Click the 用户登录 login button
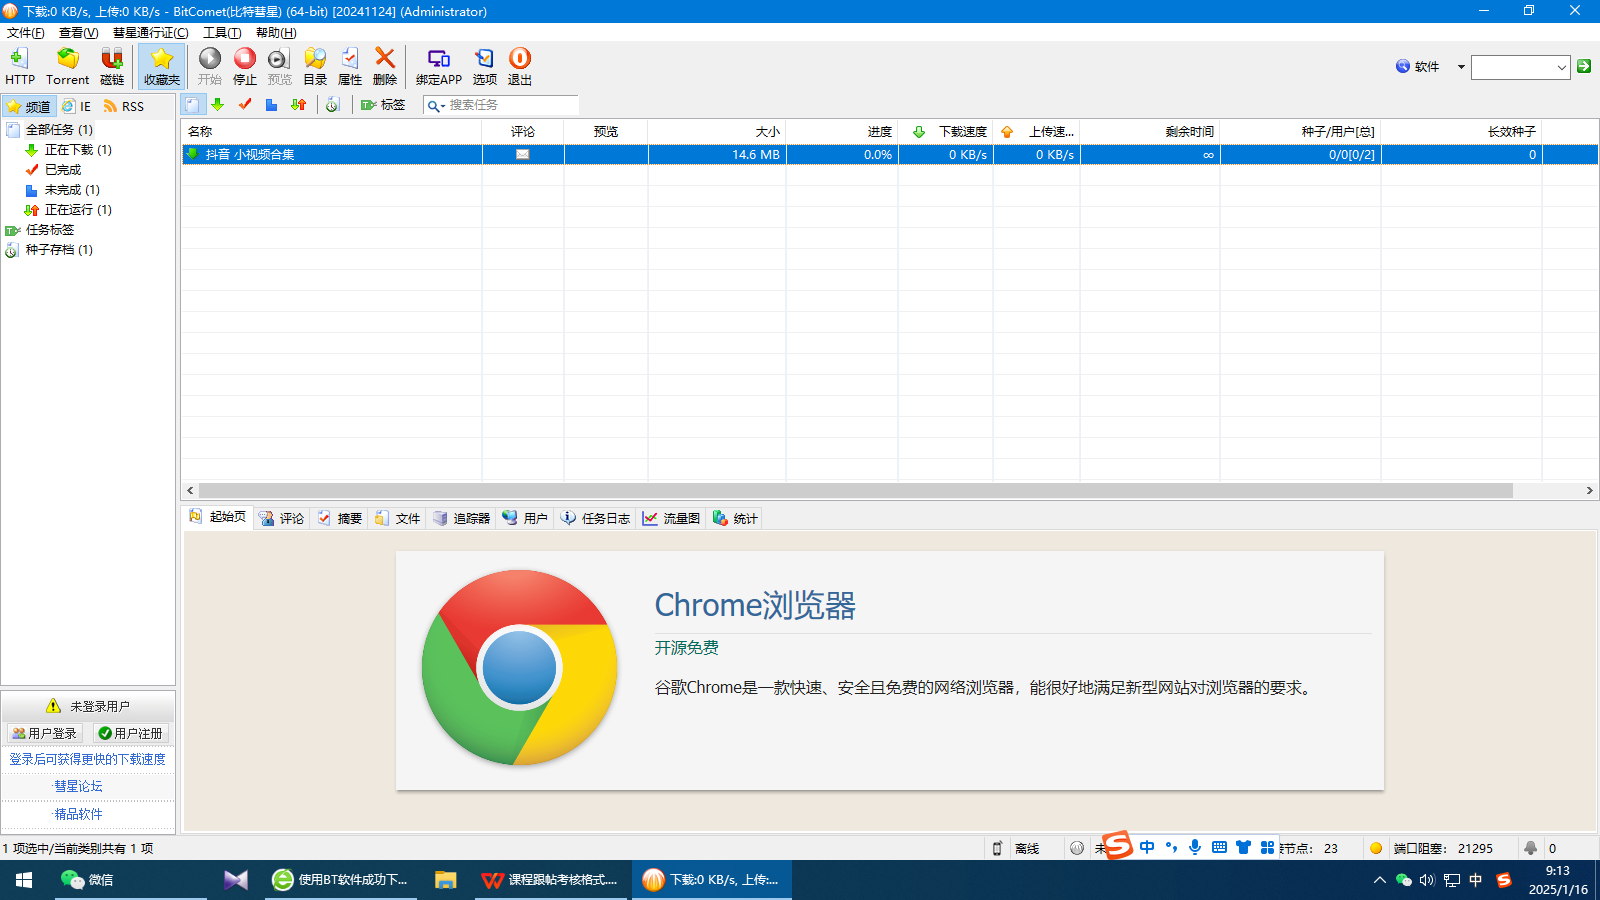 coord(45,733)
